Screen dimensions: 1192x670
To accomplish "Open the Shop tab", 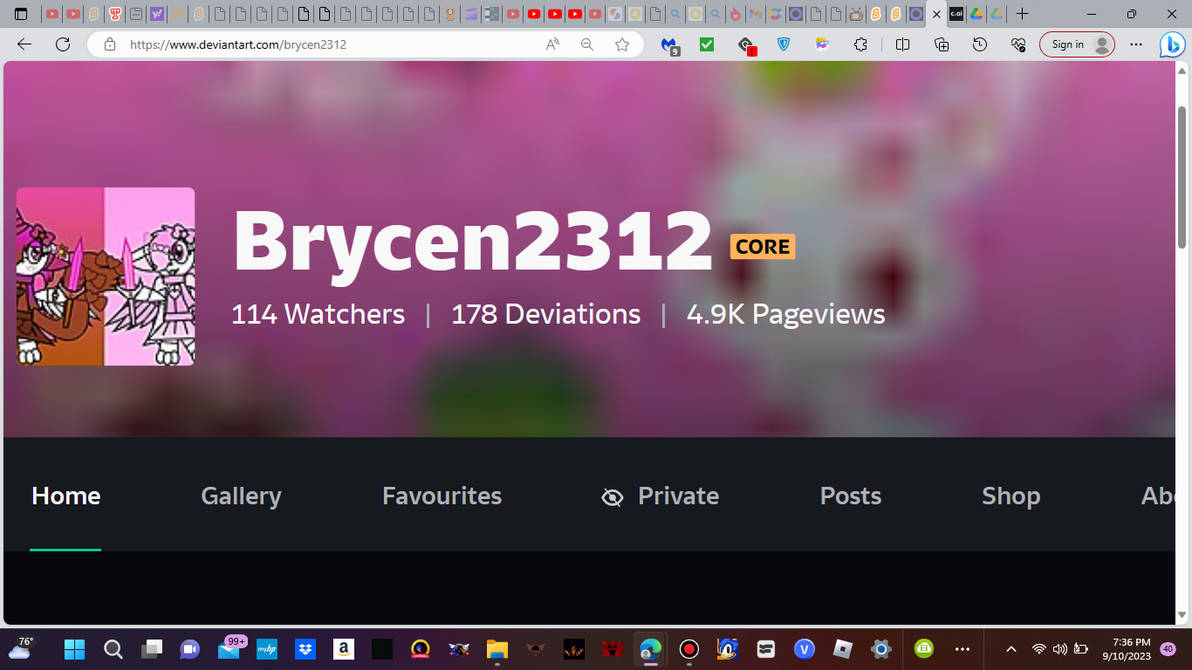I will pos(1011,496).
